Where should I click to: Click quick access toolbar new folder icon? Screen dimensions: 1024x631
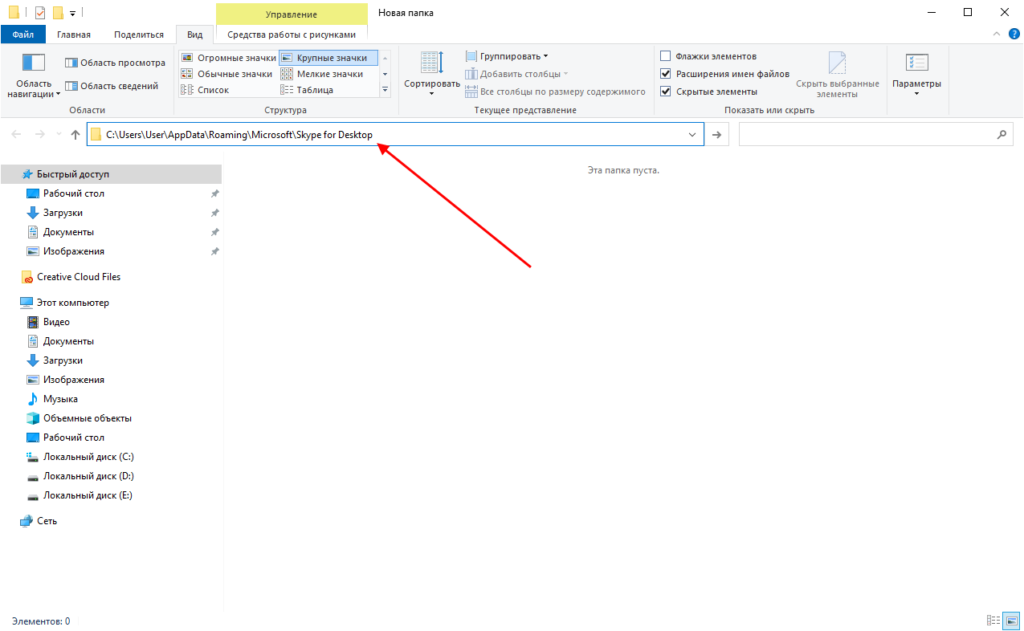point(57,12)
